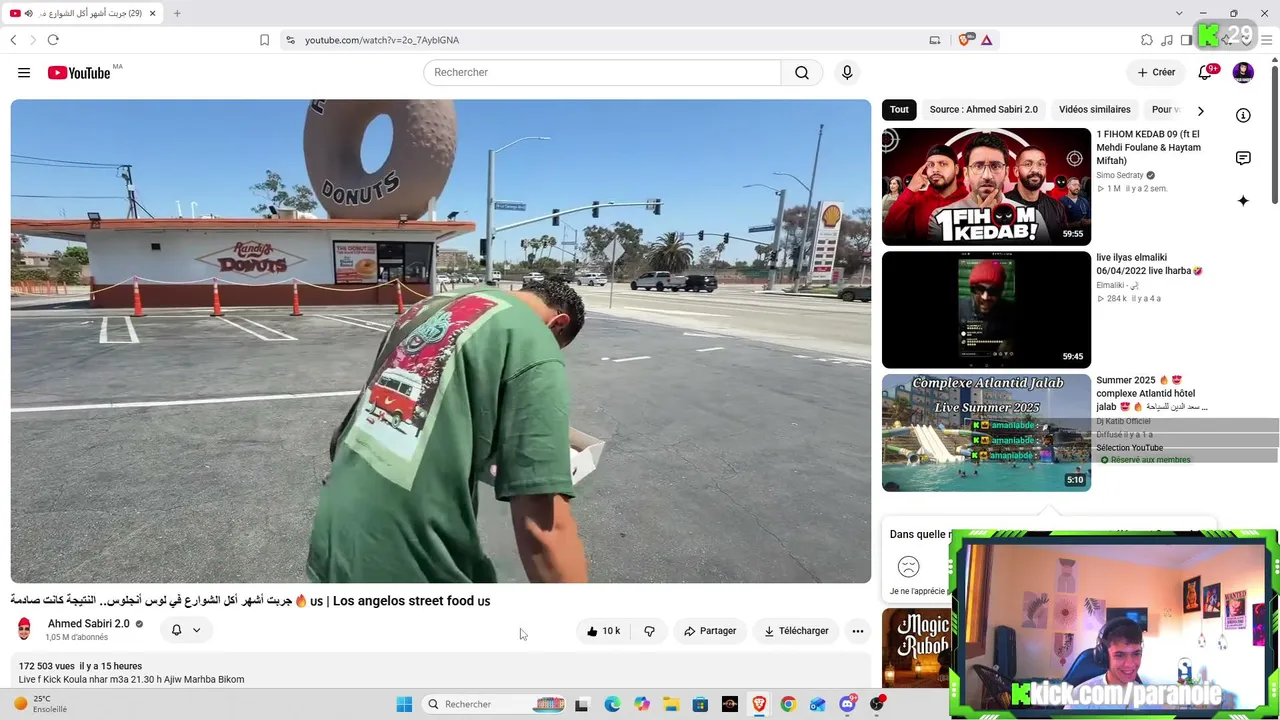1280x720 pixels.
Task: Open 'live ilyas elmaliki 06/04/2022' video title
Action: coord(1149,264)
